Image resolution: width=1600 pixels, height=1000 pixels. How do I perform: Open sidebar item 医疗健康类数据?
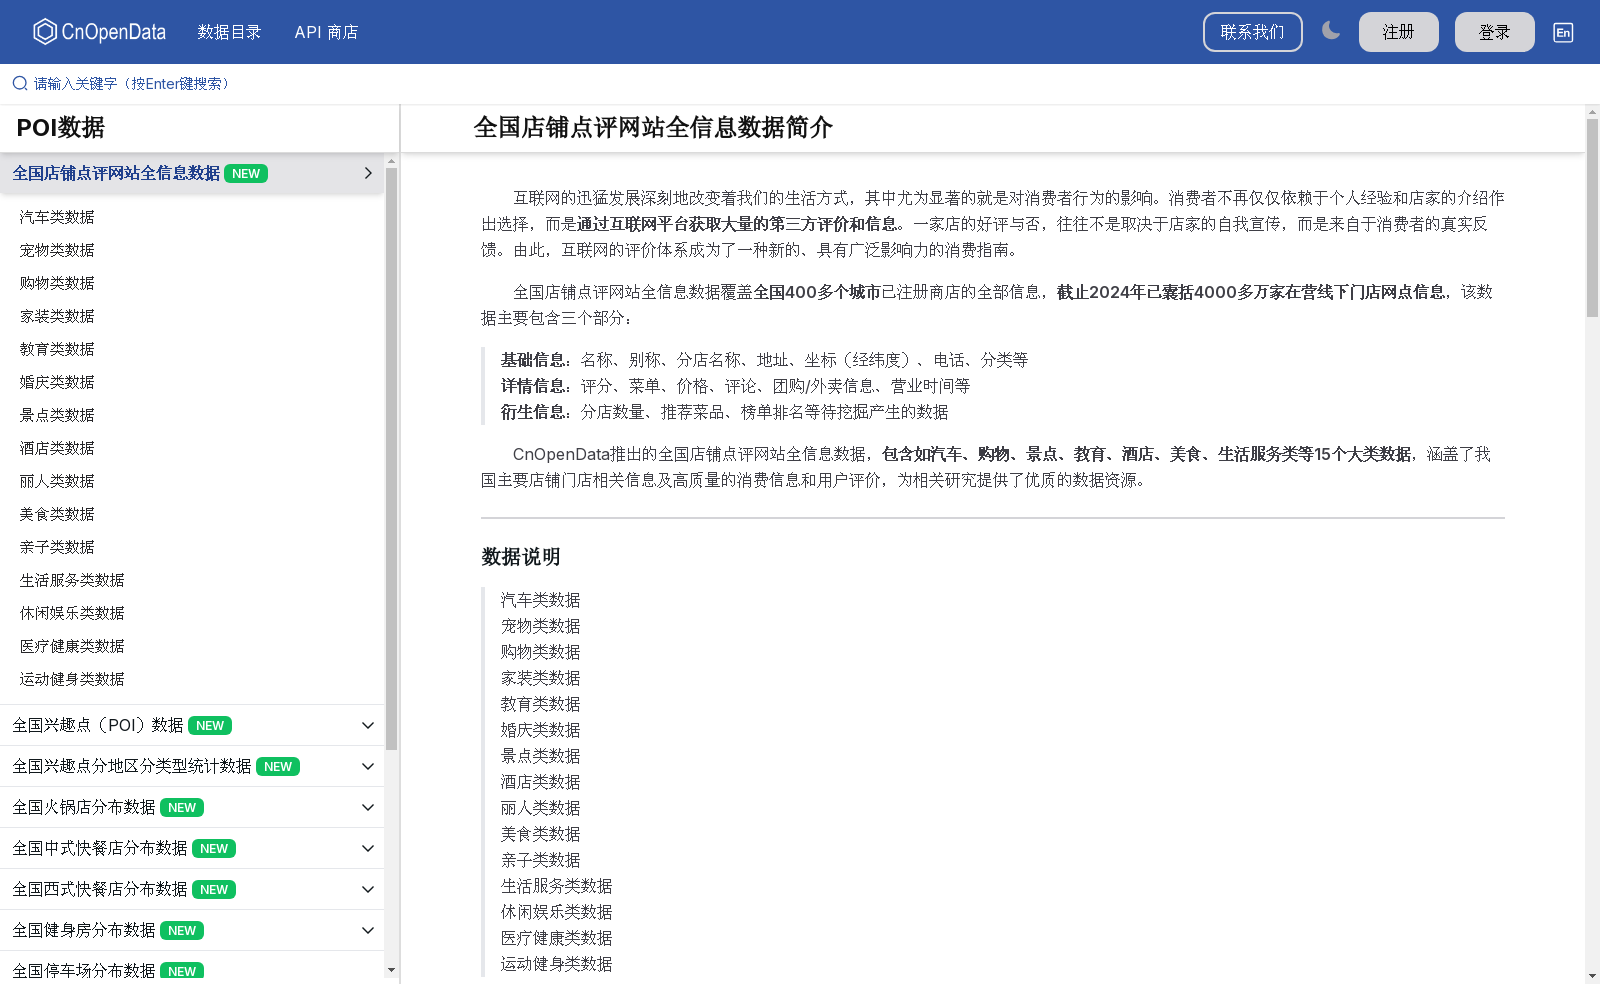pyautogui.click(x=72, y=646)
